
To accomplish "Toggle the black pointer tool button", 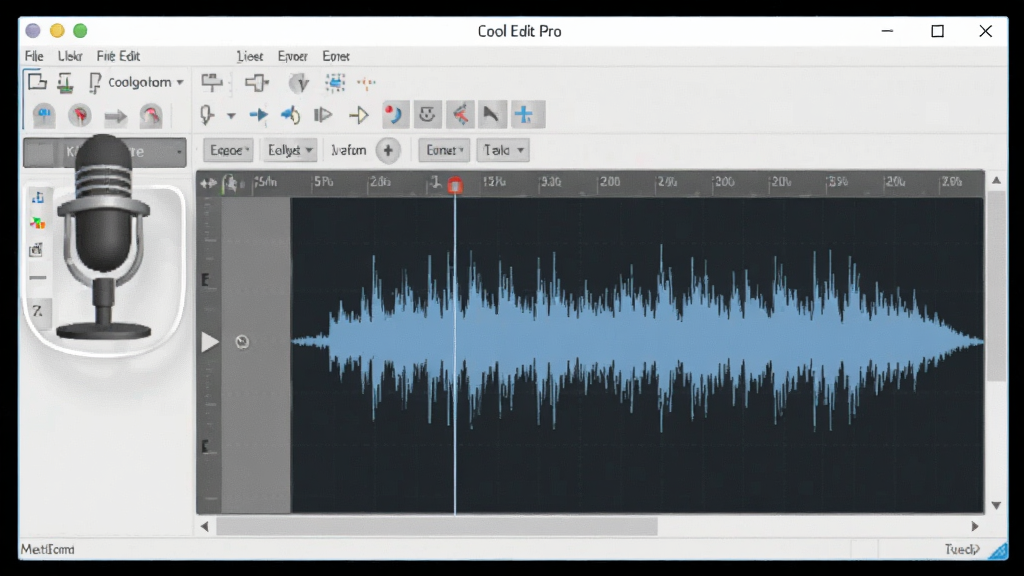I will tap(491, 115).
